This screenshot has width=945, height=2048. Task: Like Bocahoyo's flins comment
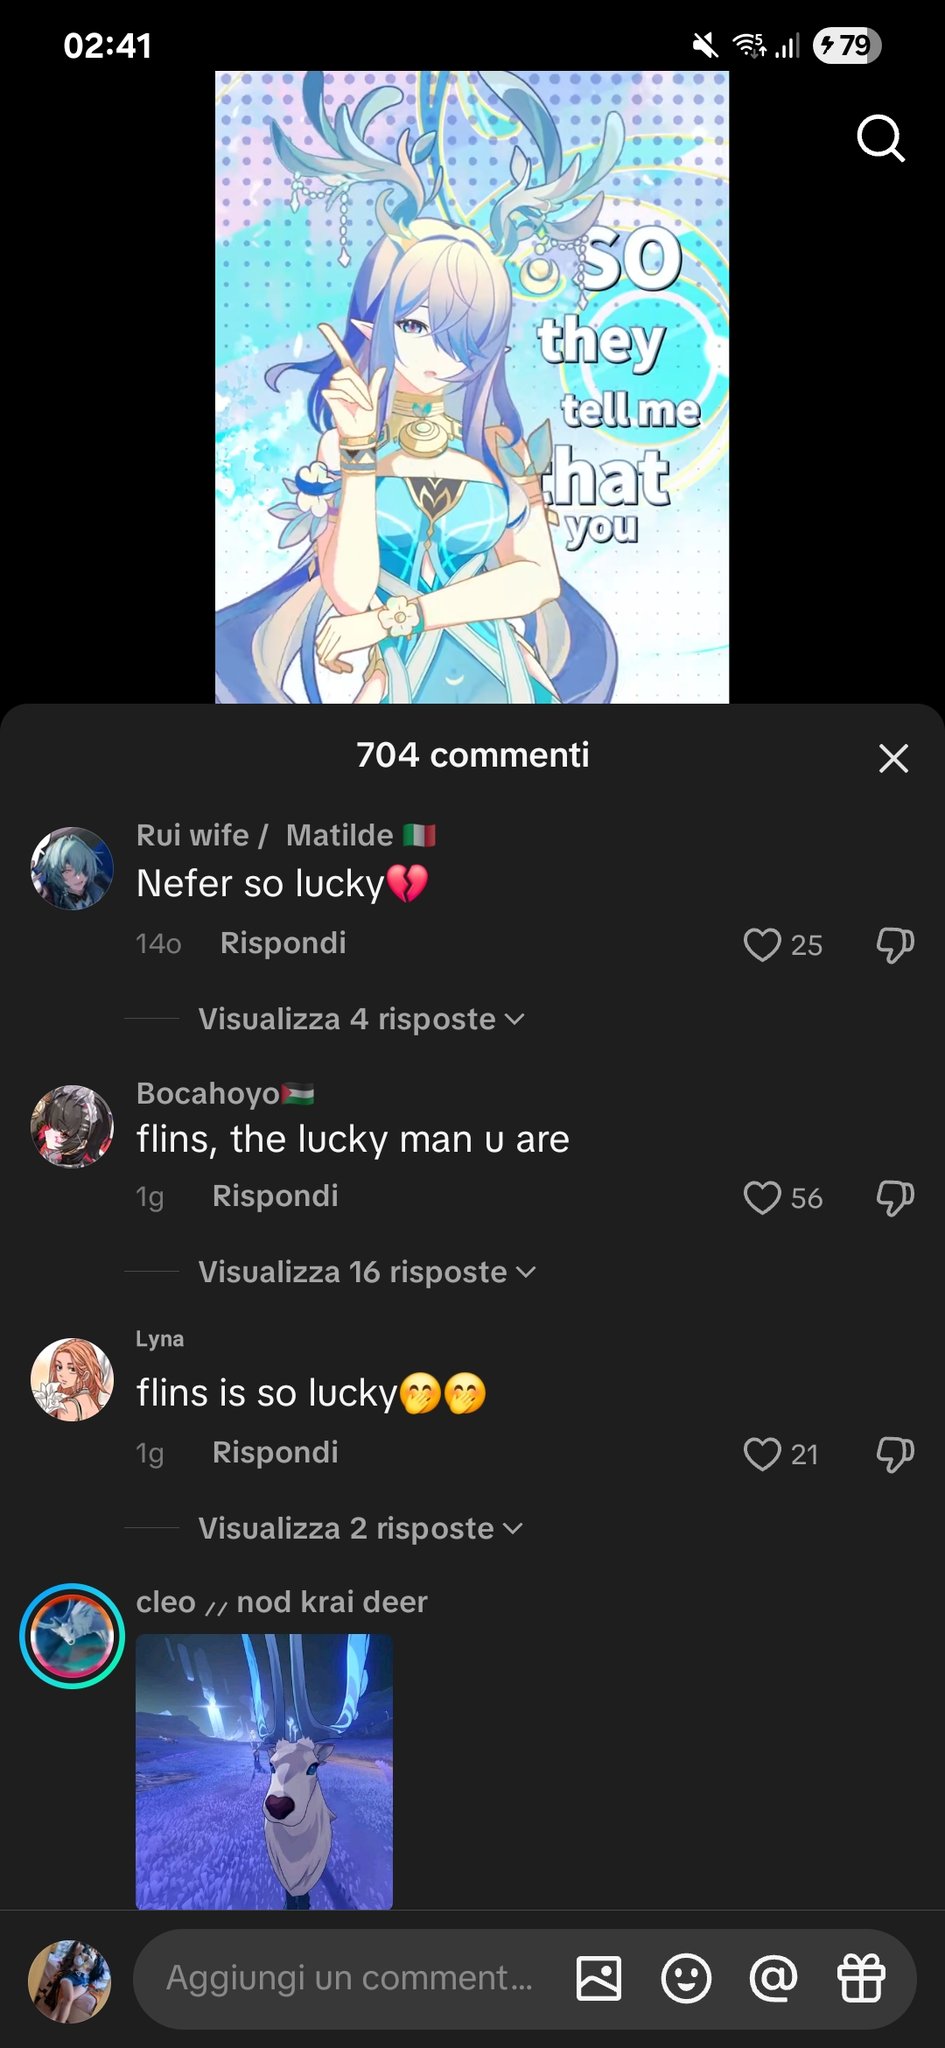[x=762, y=1198]
